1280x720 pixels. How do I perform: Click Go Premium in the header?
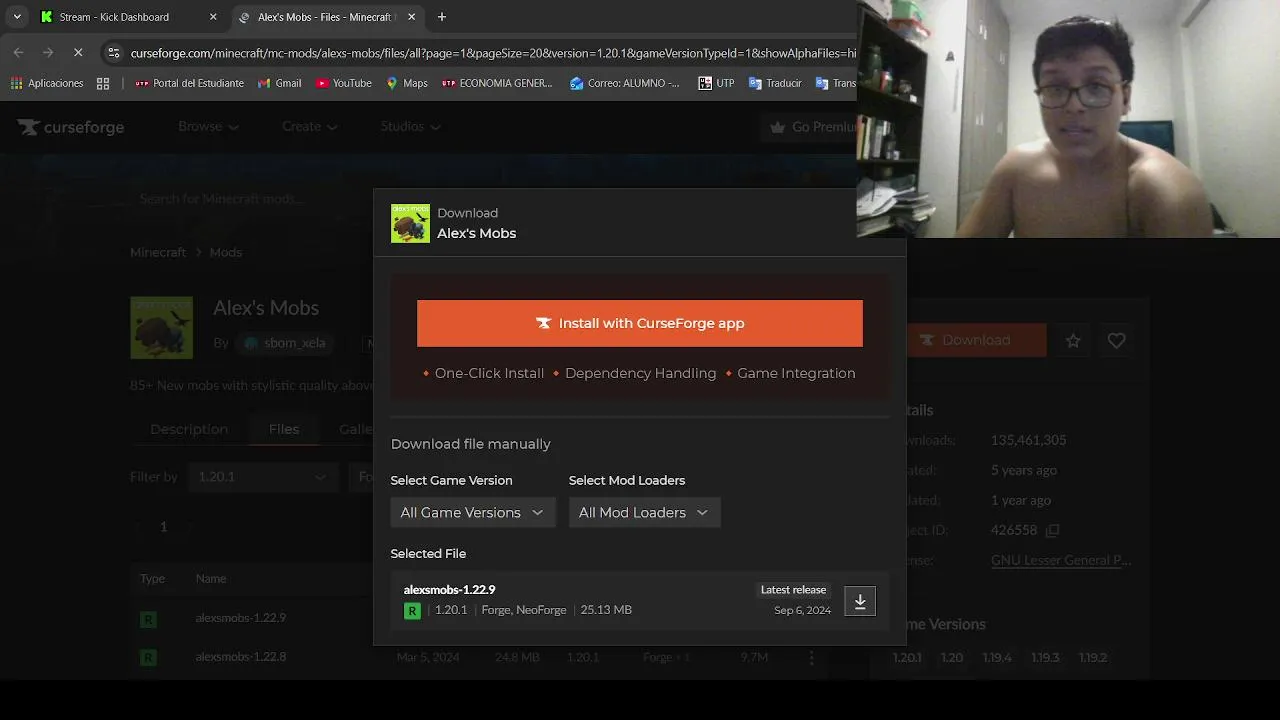click(x=813, y=127)
